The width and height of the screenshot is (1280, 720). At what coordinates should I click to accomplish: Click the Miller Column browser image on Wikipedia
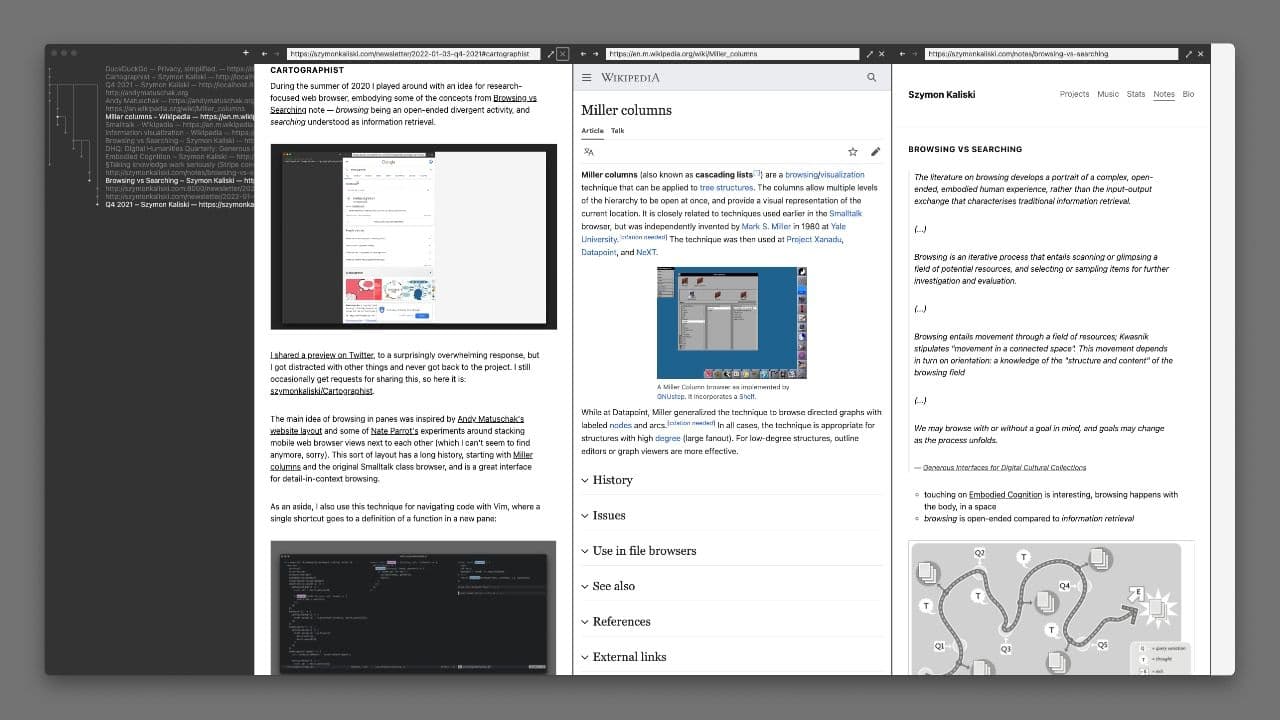(x=731, y=322)
